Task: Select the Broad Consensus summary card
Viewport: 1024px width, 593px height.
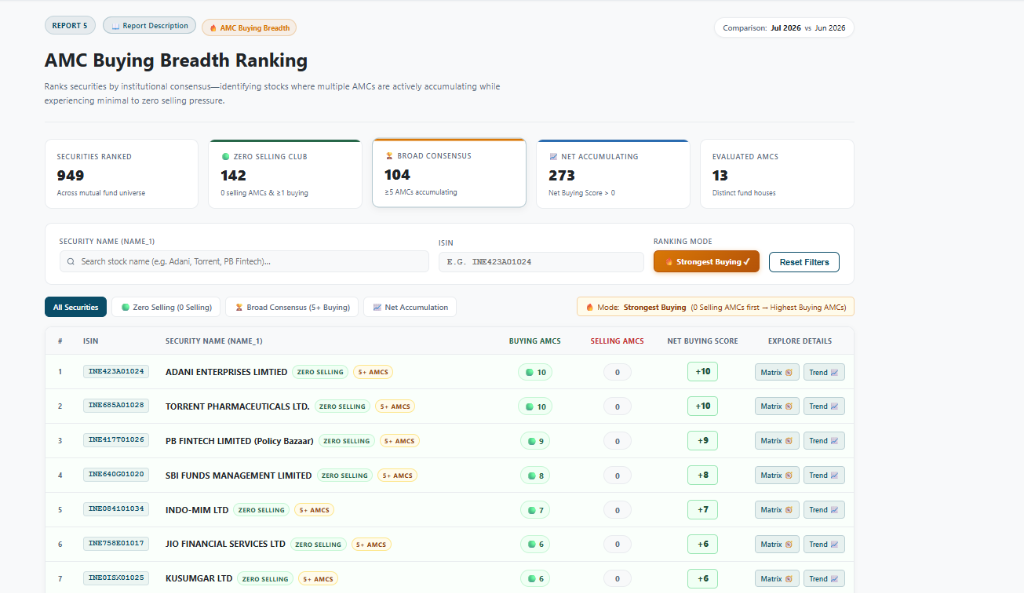Action: click(449, 173)
